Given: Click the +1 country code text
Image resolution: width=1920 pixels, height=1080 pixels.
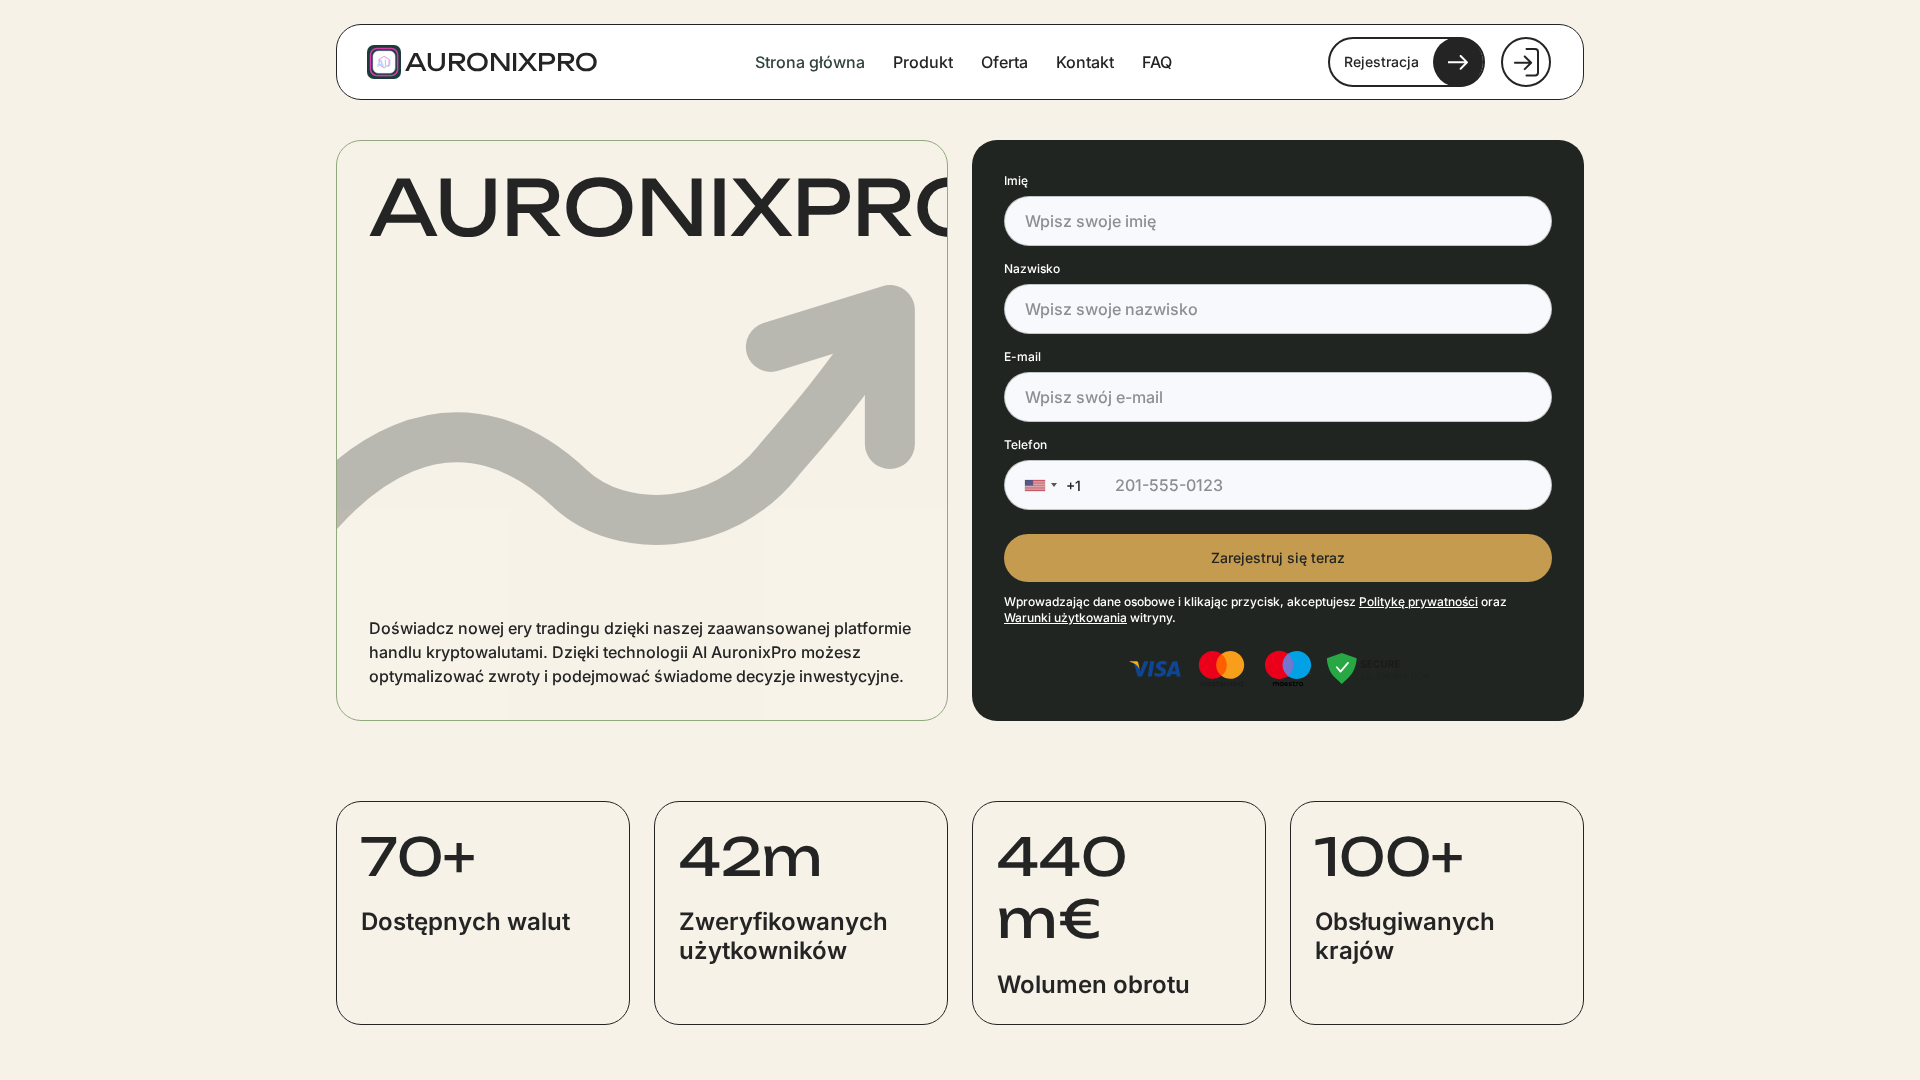Looking at the screenshot, I should pos(1073,486).
